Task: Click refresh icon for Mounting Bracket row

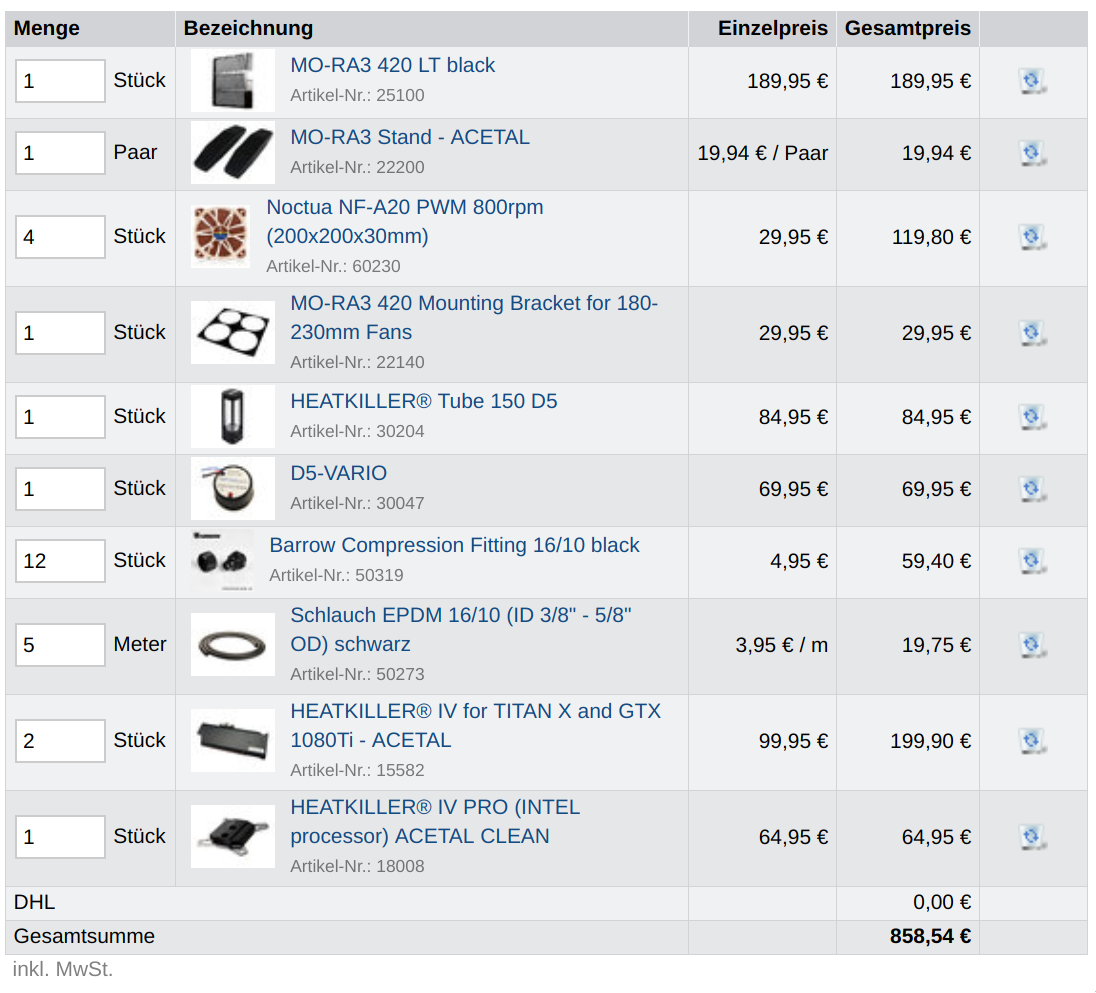Action: pyautogui.click(x=1032, y=333)
